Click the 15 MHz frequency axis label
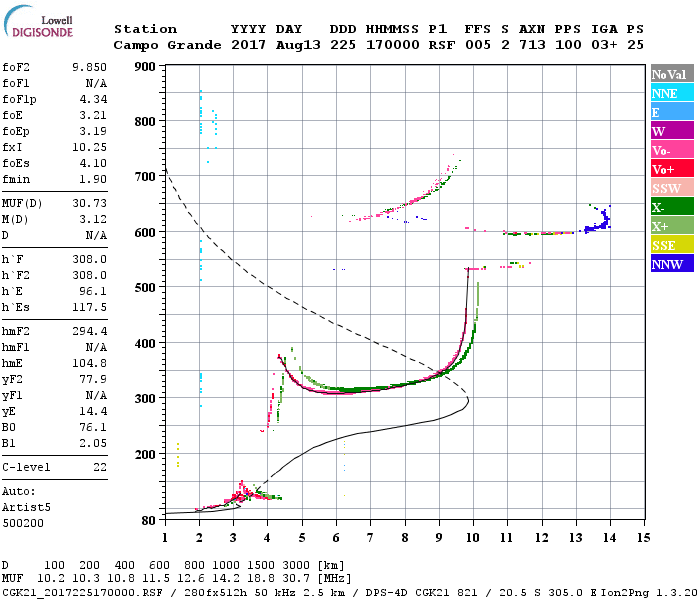The height and width of the screenshot is (600, 700). [644, 538]
